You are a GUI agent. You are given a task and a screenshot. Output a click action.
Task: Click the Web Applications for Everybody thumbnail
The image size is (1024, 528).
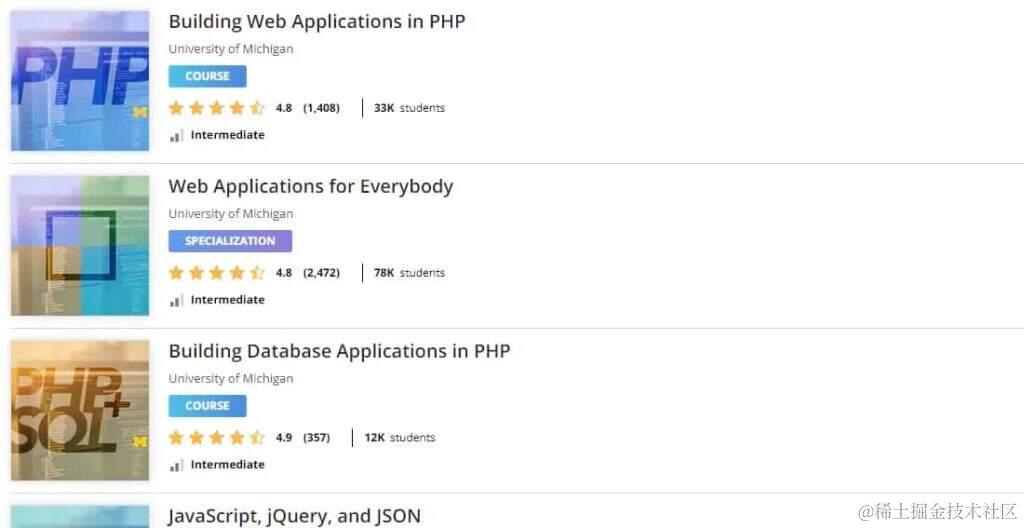click(x=80, y=245)
